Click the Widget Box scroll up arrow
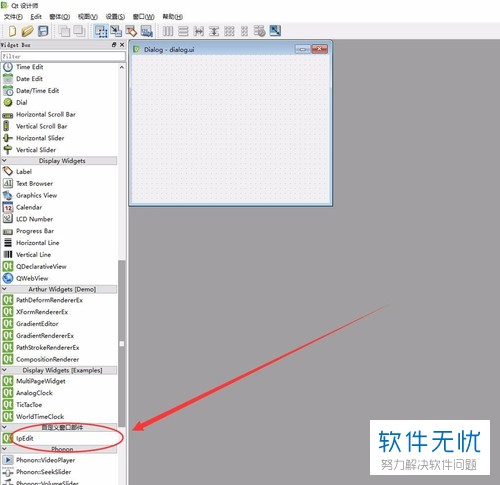Screen dimensions: 500x485 coord(122,67)
